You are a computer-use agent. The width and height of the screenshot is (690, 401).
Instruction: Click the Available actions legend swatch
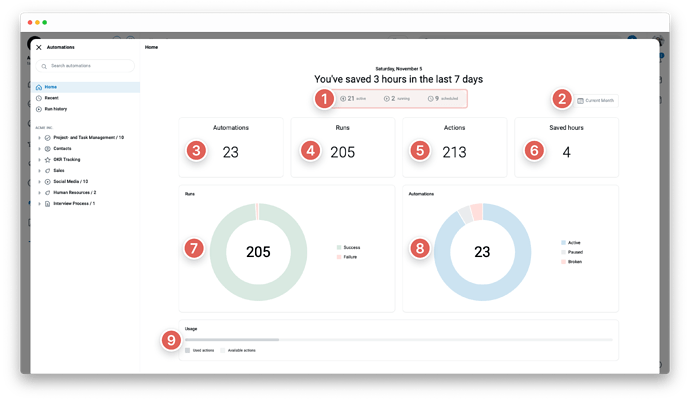(223, 350)
